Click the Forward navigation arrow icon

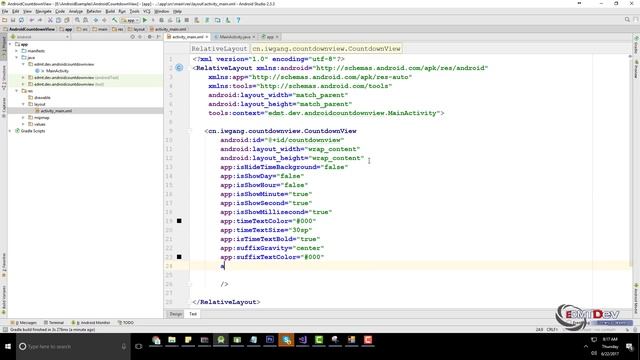click(x=104, y=20)
